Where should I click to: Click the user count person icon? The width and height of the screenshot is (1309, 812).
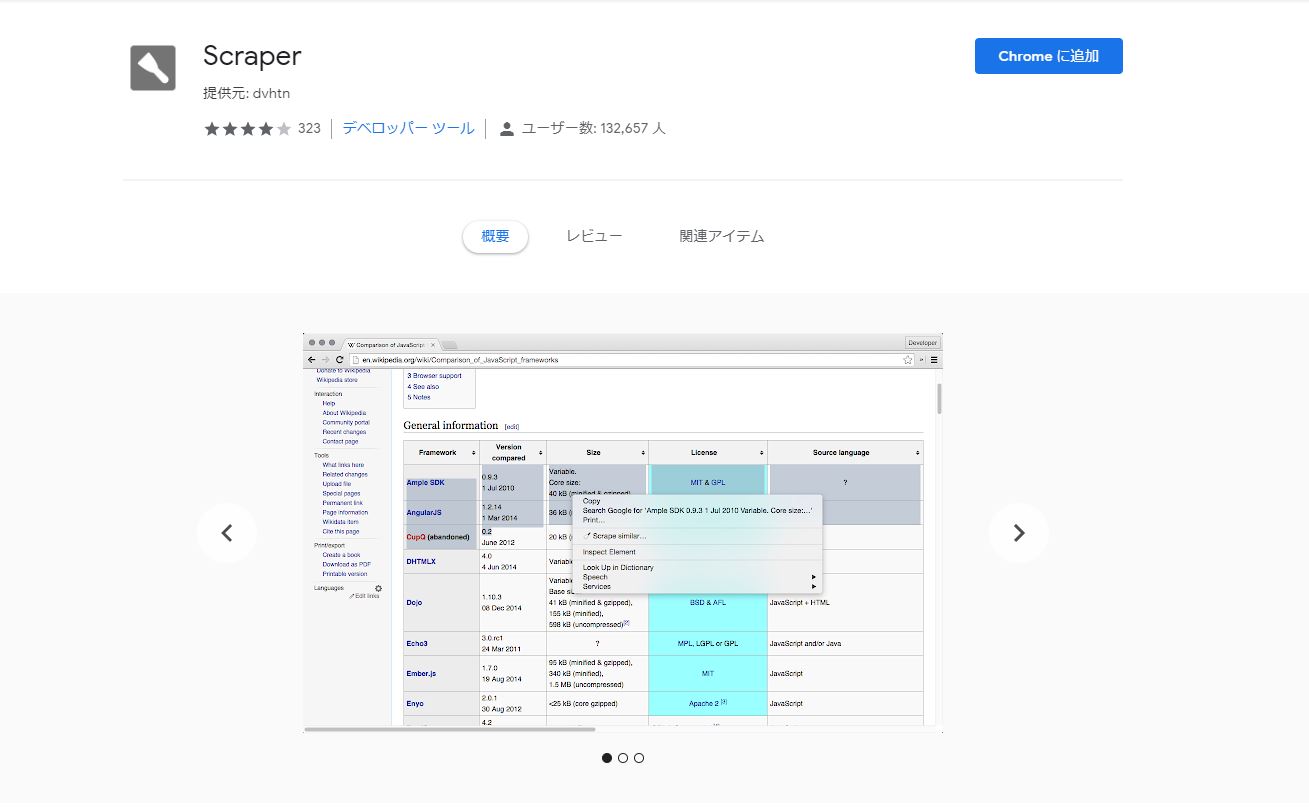tap(507, 129)
